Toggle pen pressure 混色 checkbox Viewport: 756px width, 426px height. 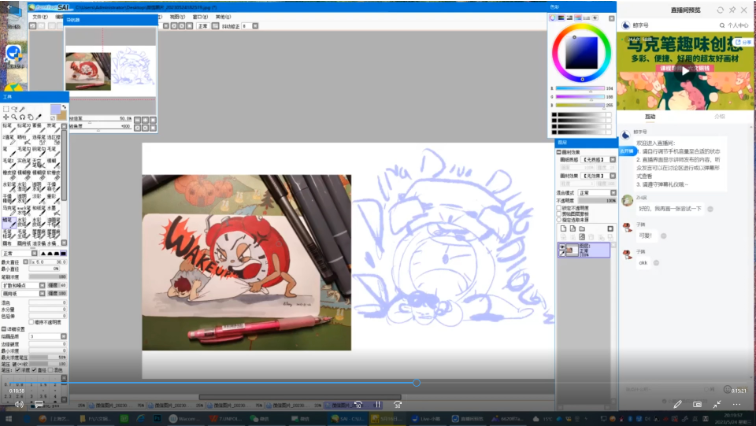pos(51,370)
